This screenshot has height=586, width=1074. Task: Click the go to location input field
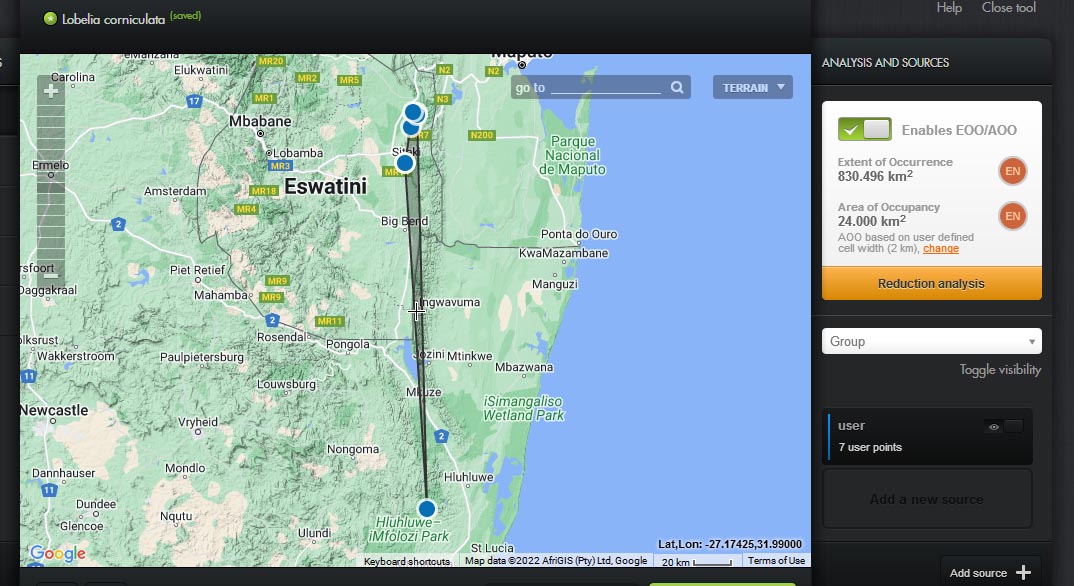606,88
